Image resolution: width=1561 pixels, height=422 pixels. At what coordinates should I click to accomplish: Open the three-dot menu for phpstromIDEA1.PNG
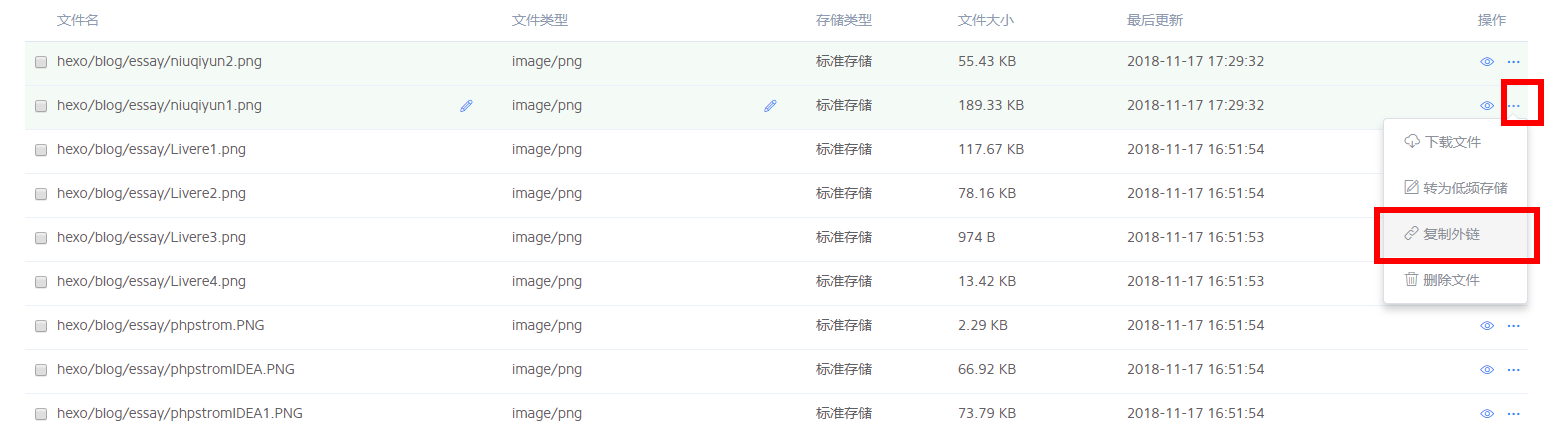tap(1513, 414)
